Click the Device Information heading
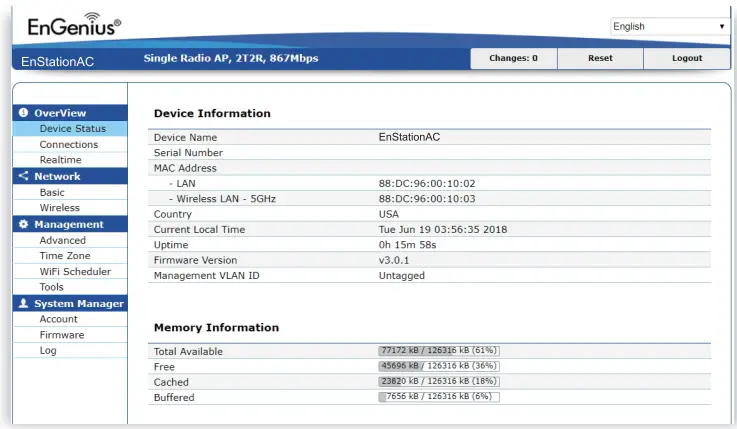The width and height of the screenshot is (737, 429). 212,113
